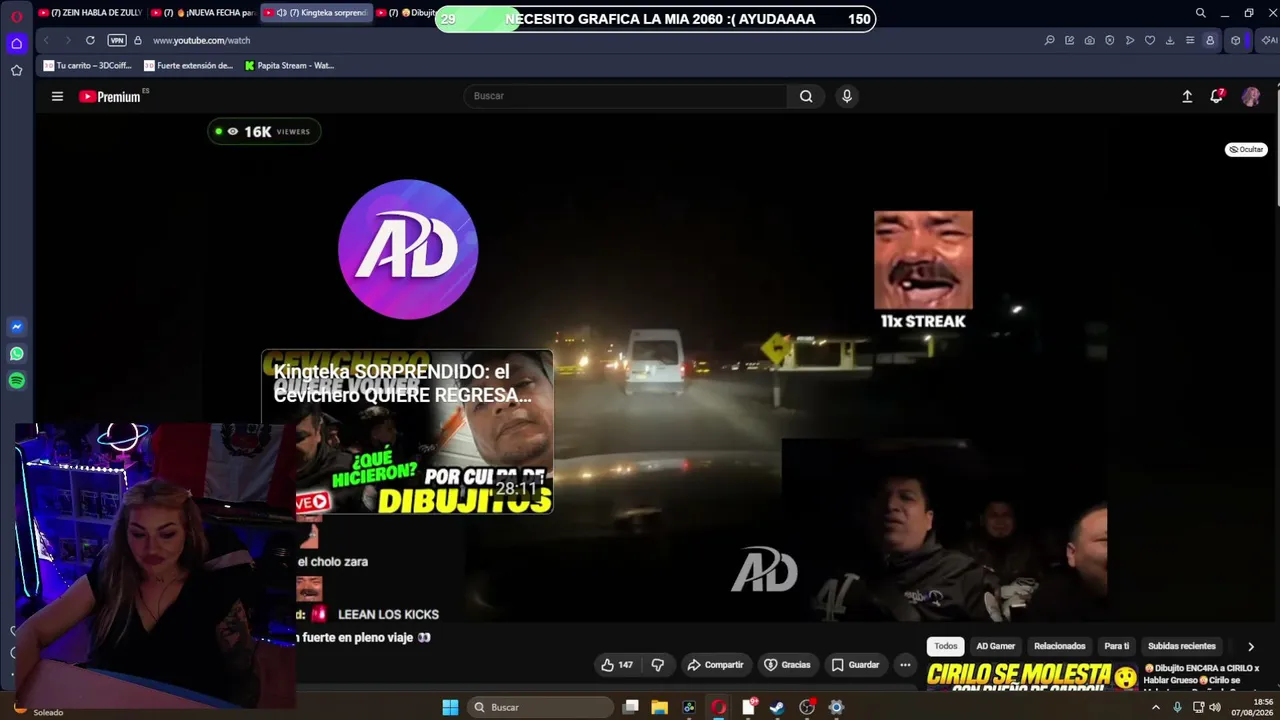Toggle the VPN badge in address bar
The height and width of the screenshot is (720, 1280).
[x=117, y=40]
